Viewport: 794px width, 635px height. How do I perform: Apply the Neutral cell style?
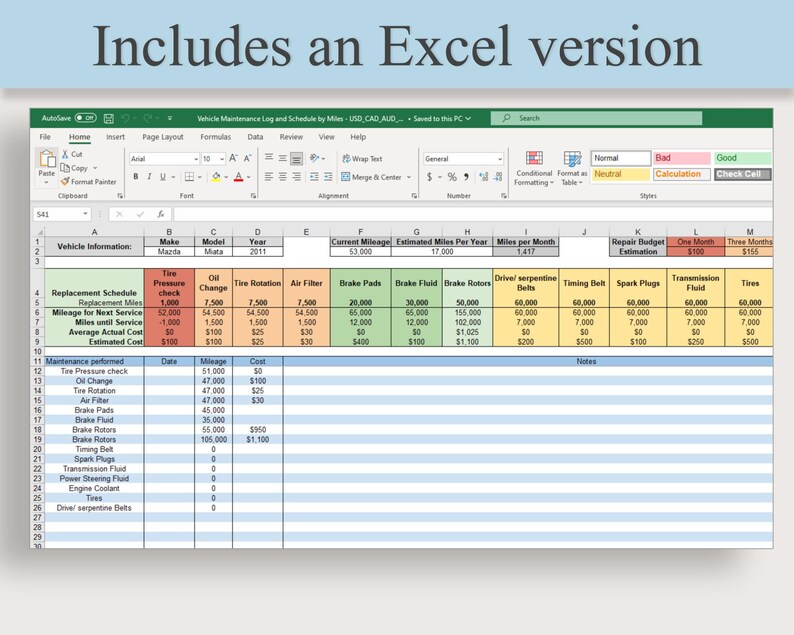(x=621, y=174)
